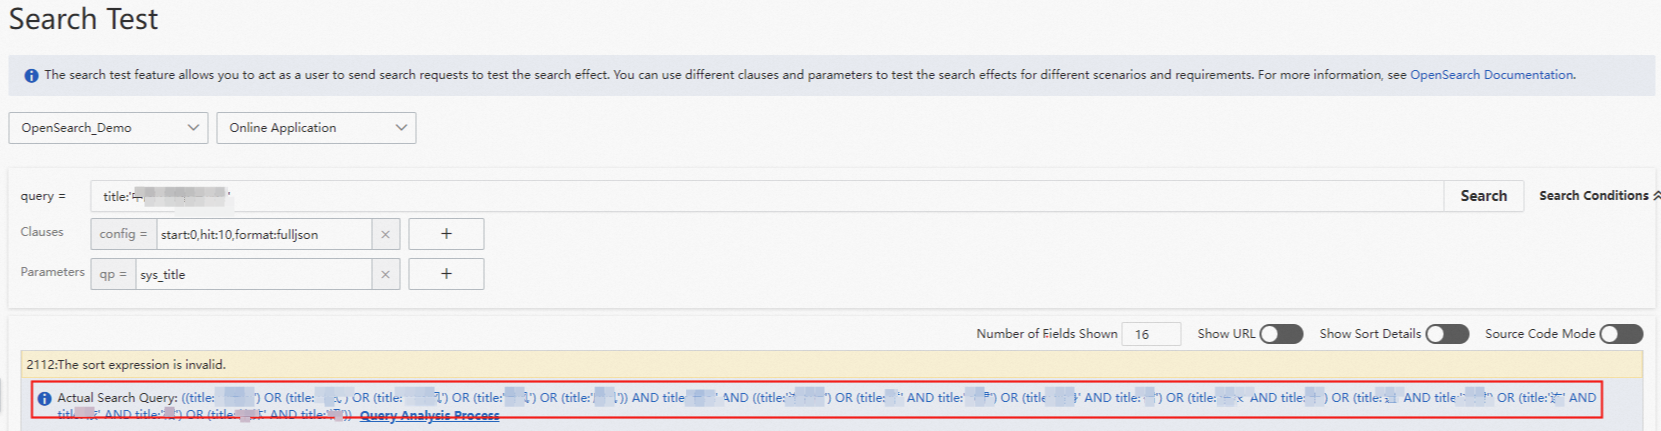Open the OpenSearch Documentation link

point(1491,75)
